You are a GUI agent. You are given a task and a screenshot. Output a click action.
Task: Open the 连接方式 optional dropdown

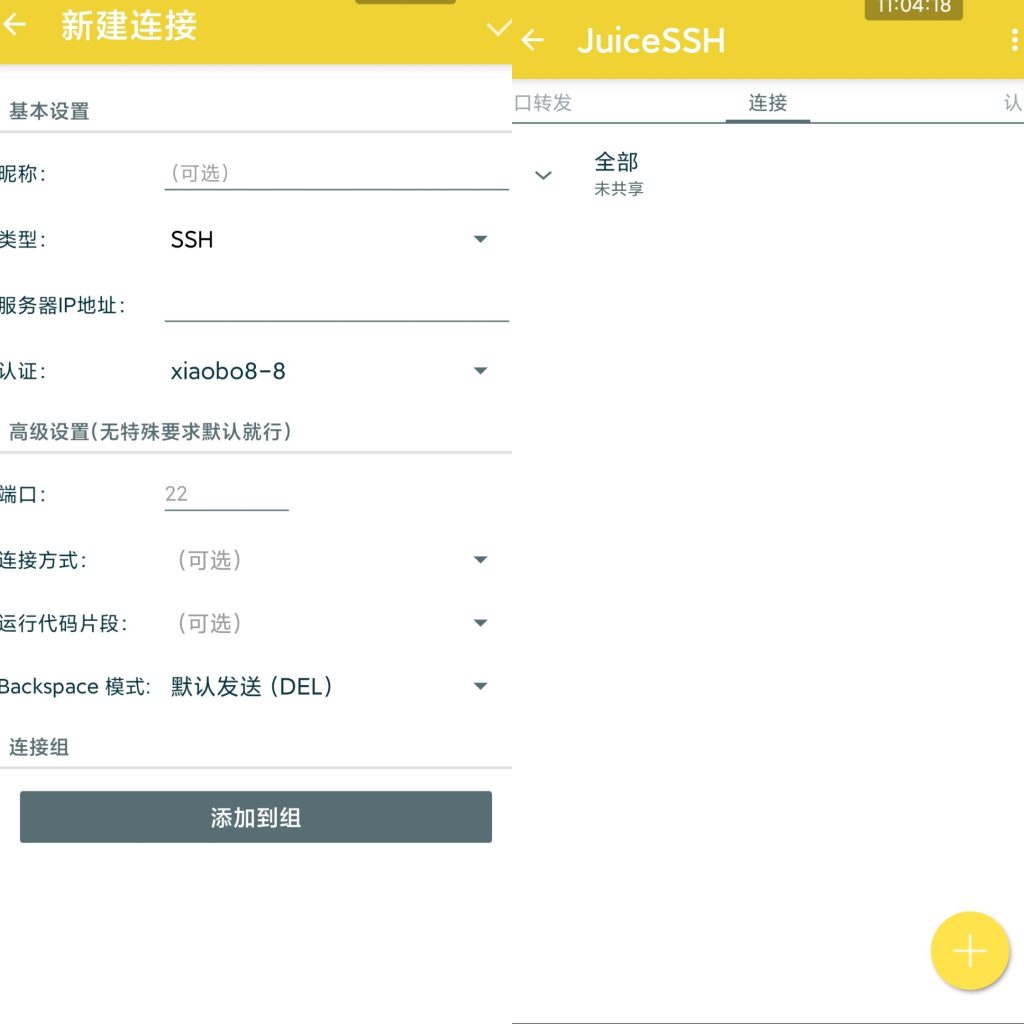point(328,560)
